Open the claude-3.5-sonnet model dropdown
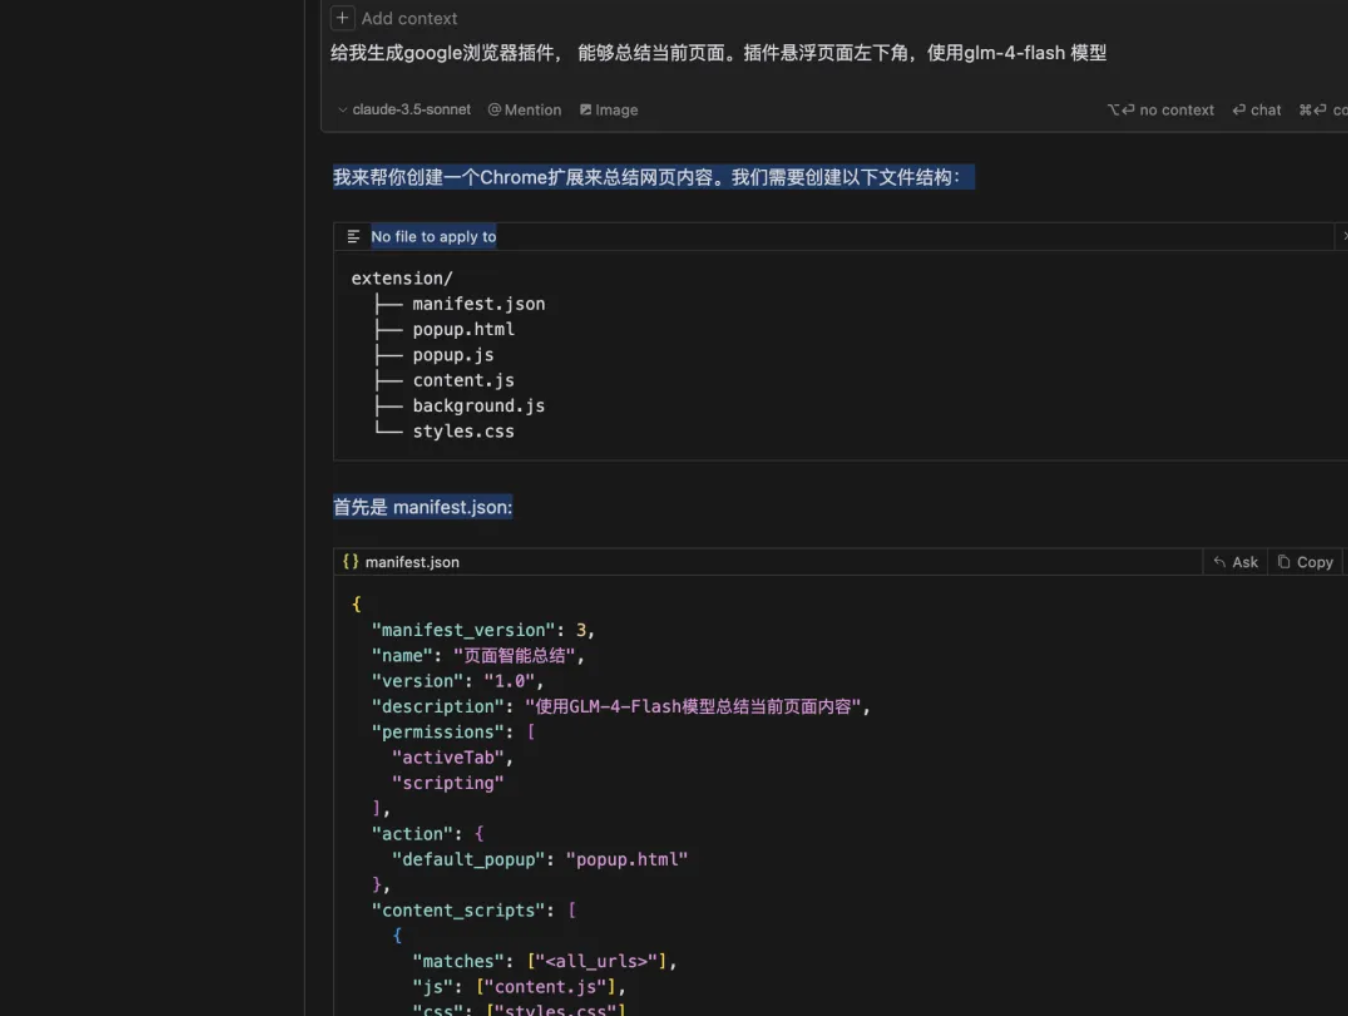 coord(404,110)
